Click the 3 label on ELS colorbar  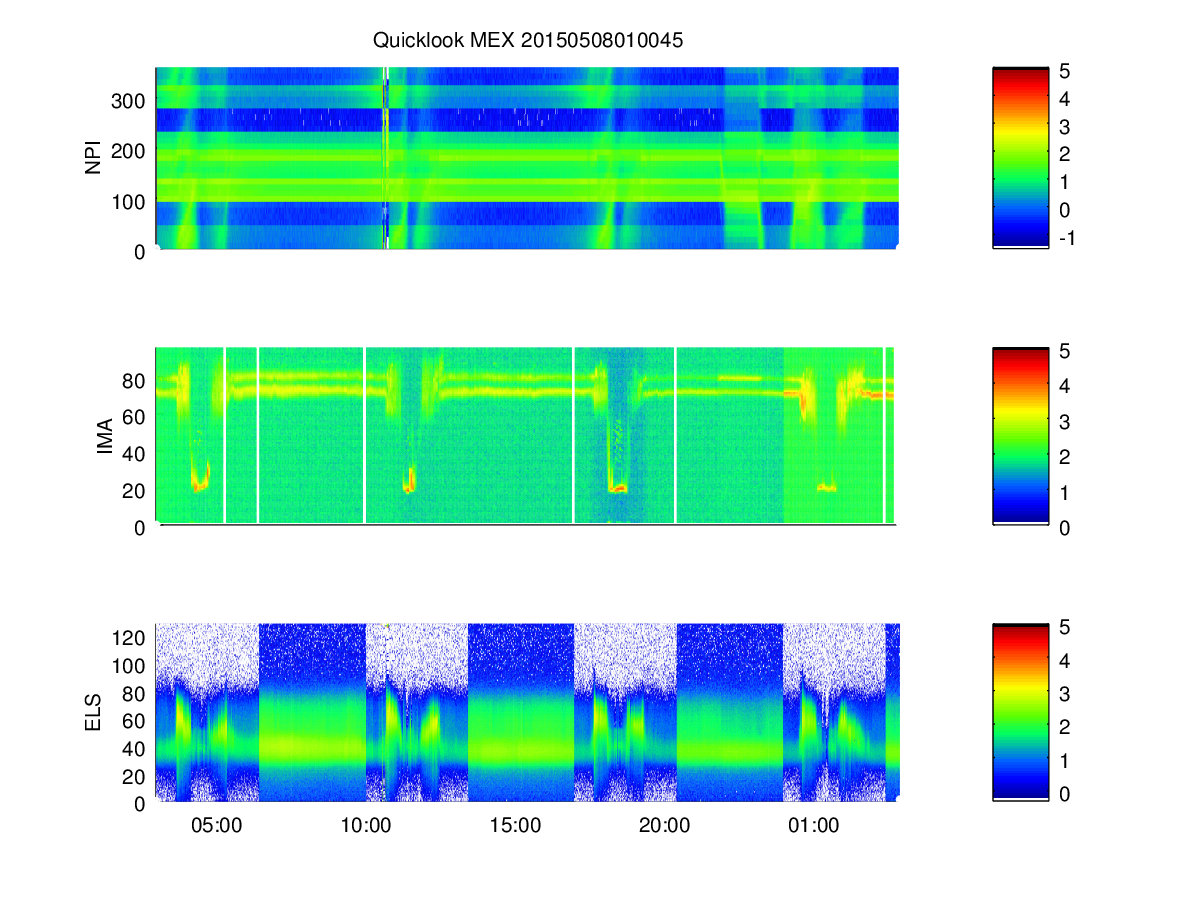pyautogui.click(x=1065, y=694)
